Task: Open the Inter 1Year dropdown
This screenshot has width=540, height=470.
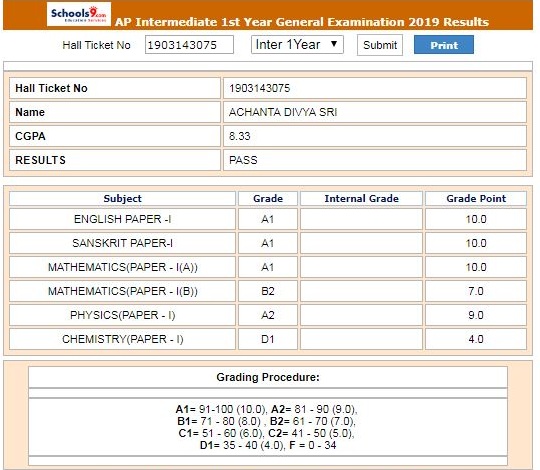Action: pyautogui.click(x=297, y=45)
